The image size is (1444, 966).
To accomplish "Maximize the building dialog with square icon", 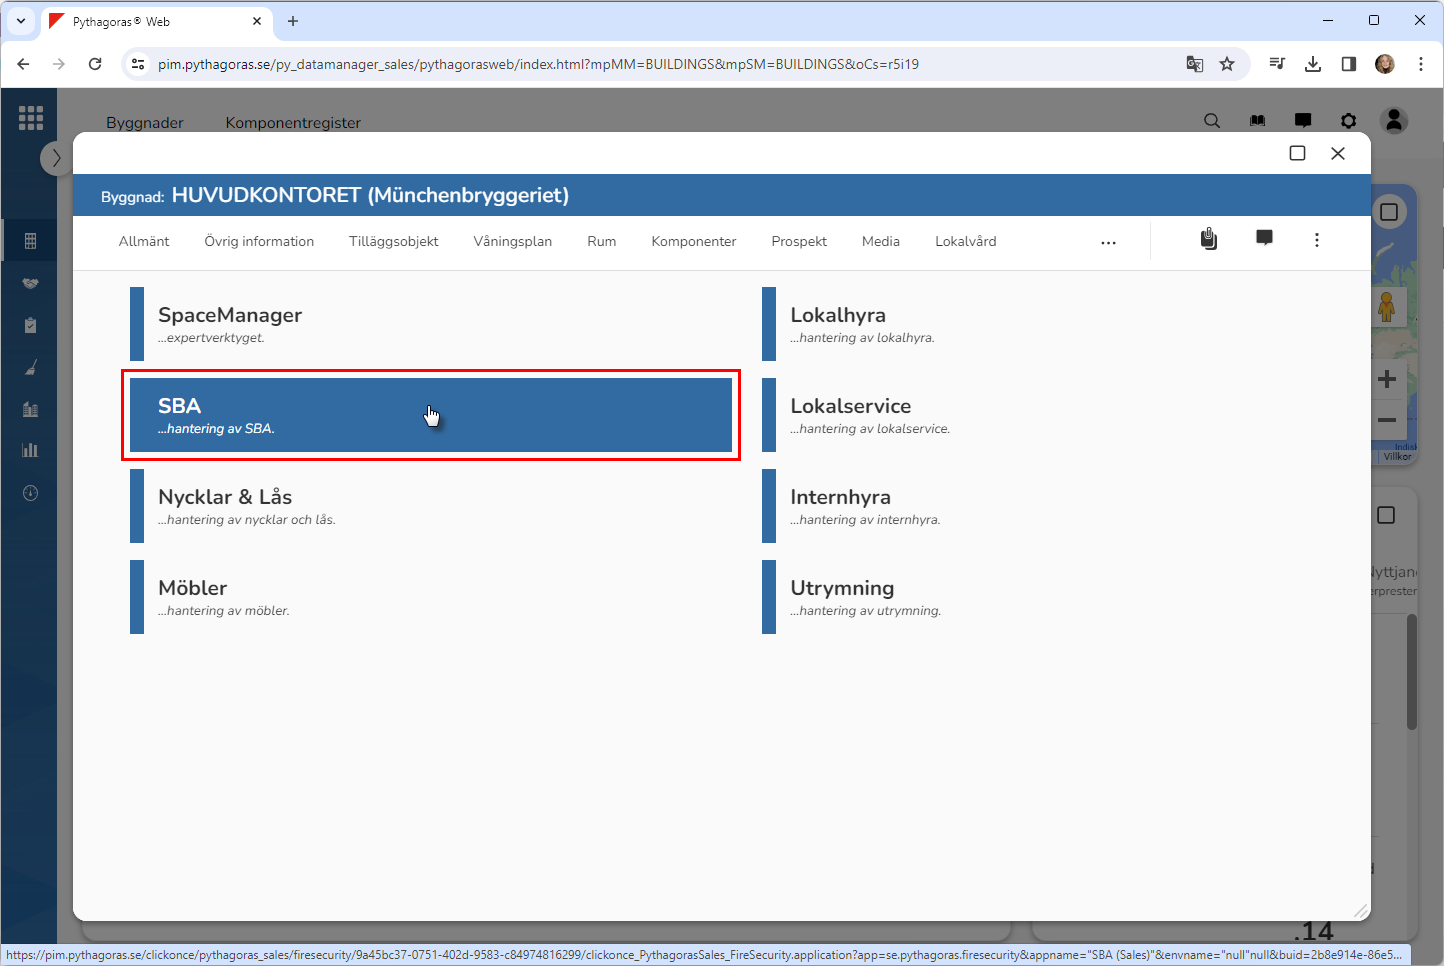I will [x=1297, y=153].
